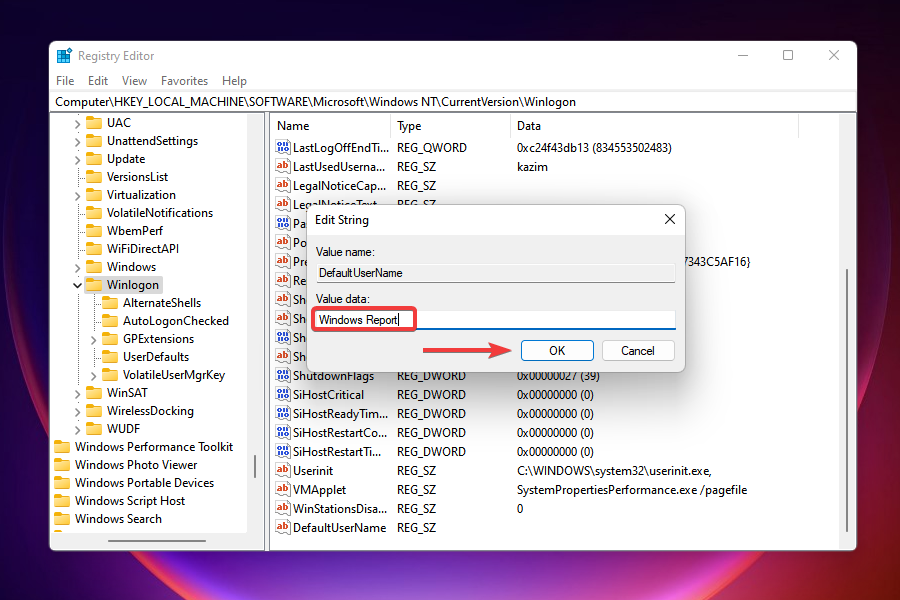Click the Virtualization folder icon
900x600 pixels.
pos(94,195)
